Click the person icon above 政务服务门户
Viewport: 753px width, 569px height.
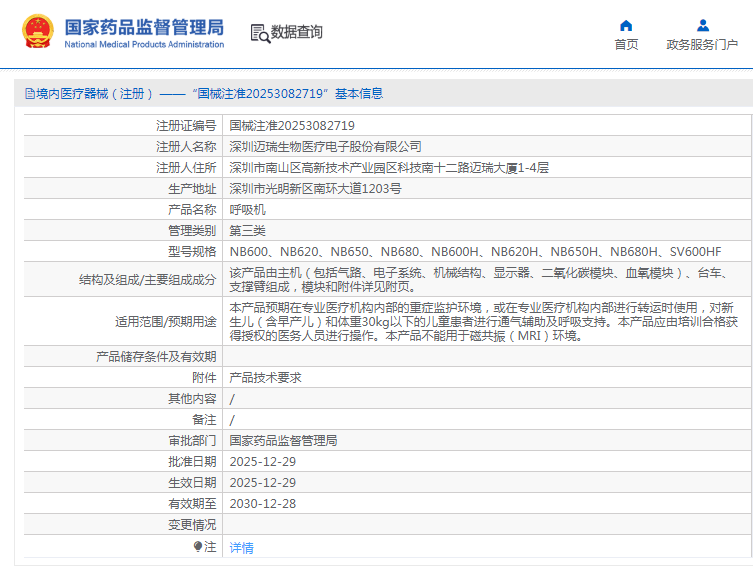coord(702,25)
